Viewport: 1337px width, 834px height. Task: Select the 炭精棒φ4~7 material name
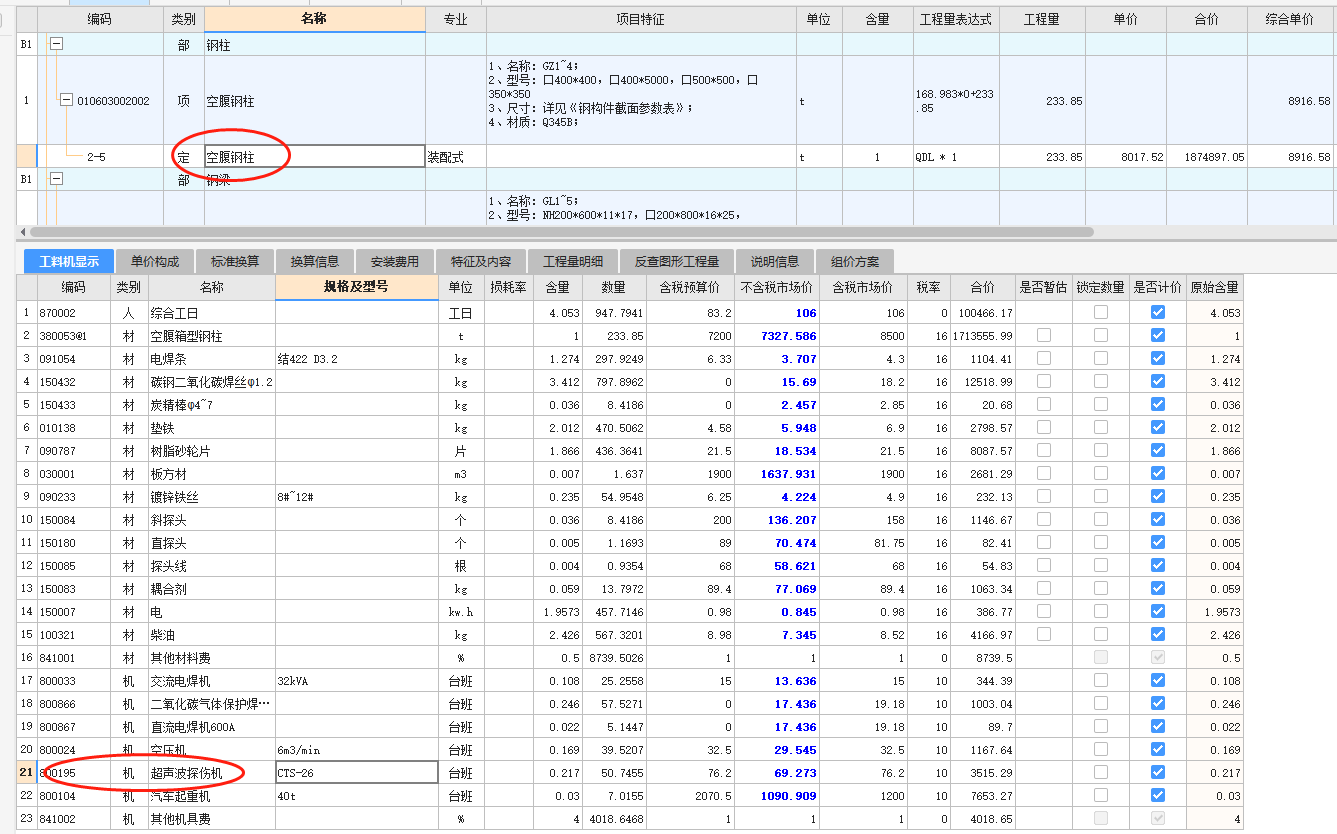coord(212,404)
